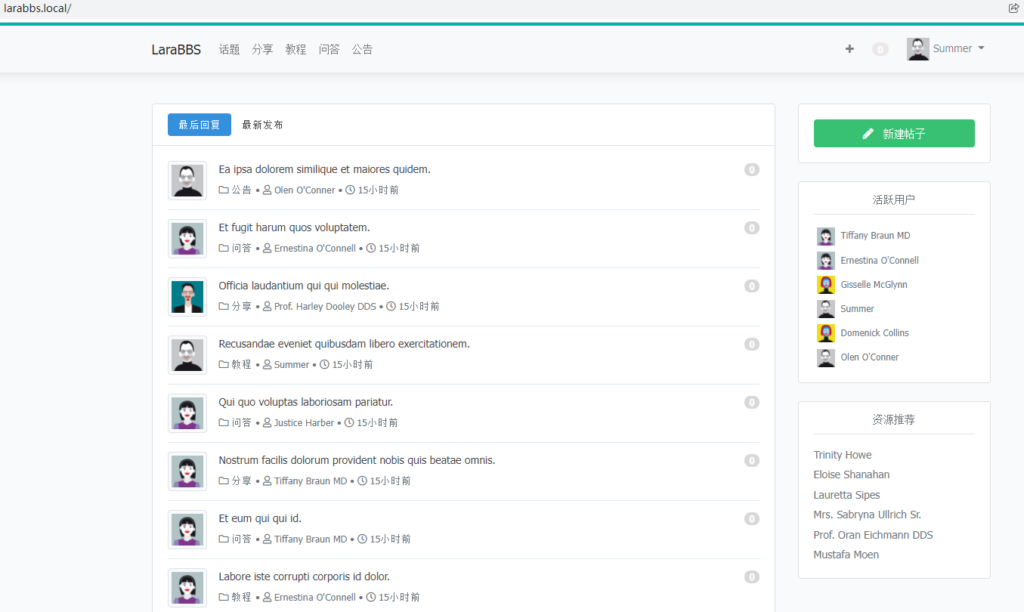
Task: Click the 新建帖子 green button
Action: (x=893, y=132)
